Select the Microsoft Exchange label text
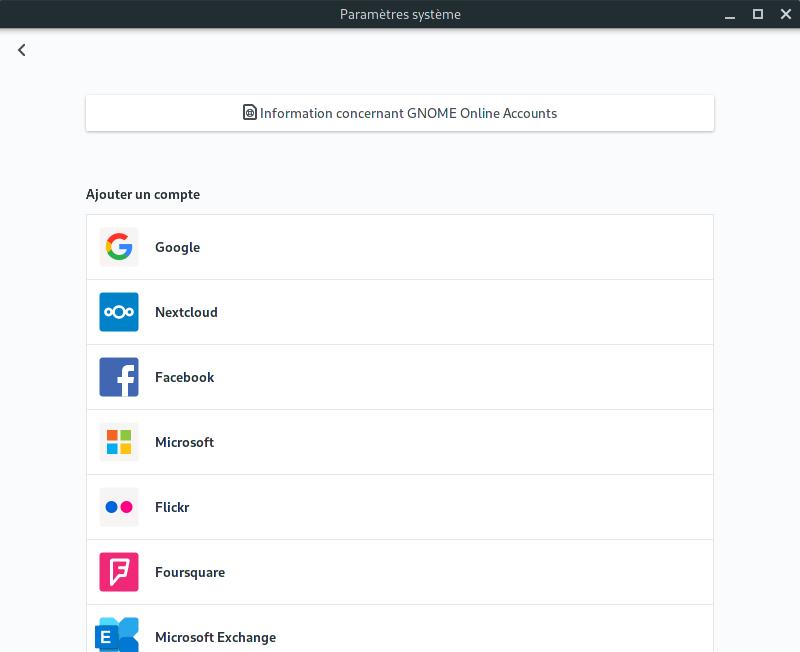This screenshot has height=652, width=800. click(x=215, y=637)
